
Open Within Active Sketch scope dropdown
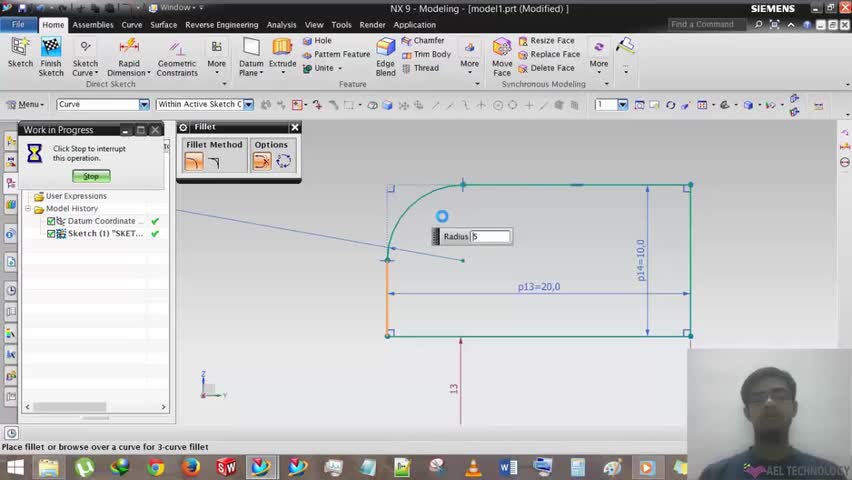tap(248, 104)
